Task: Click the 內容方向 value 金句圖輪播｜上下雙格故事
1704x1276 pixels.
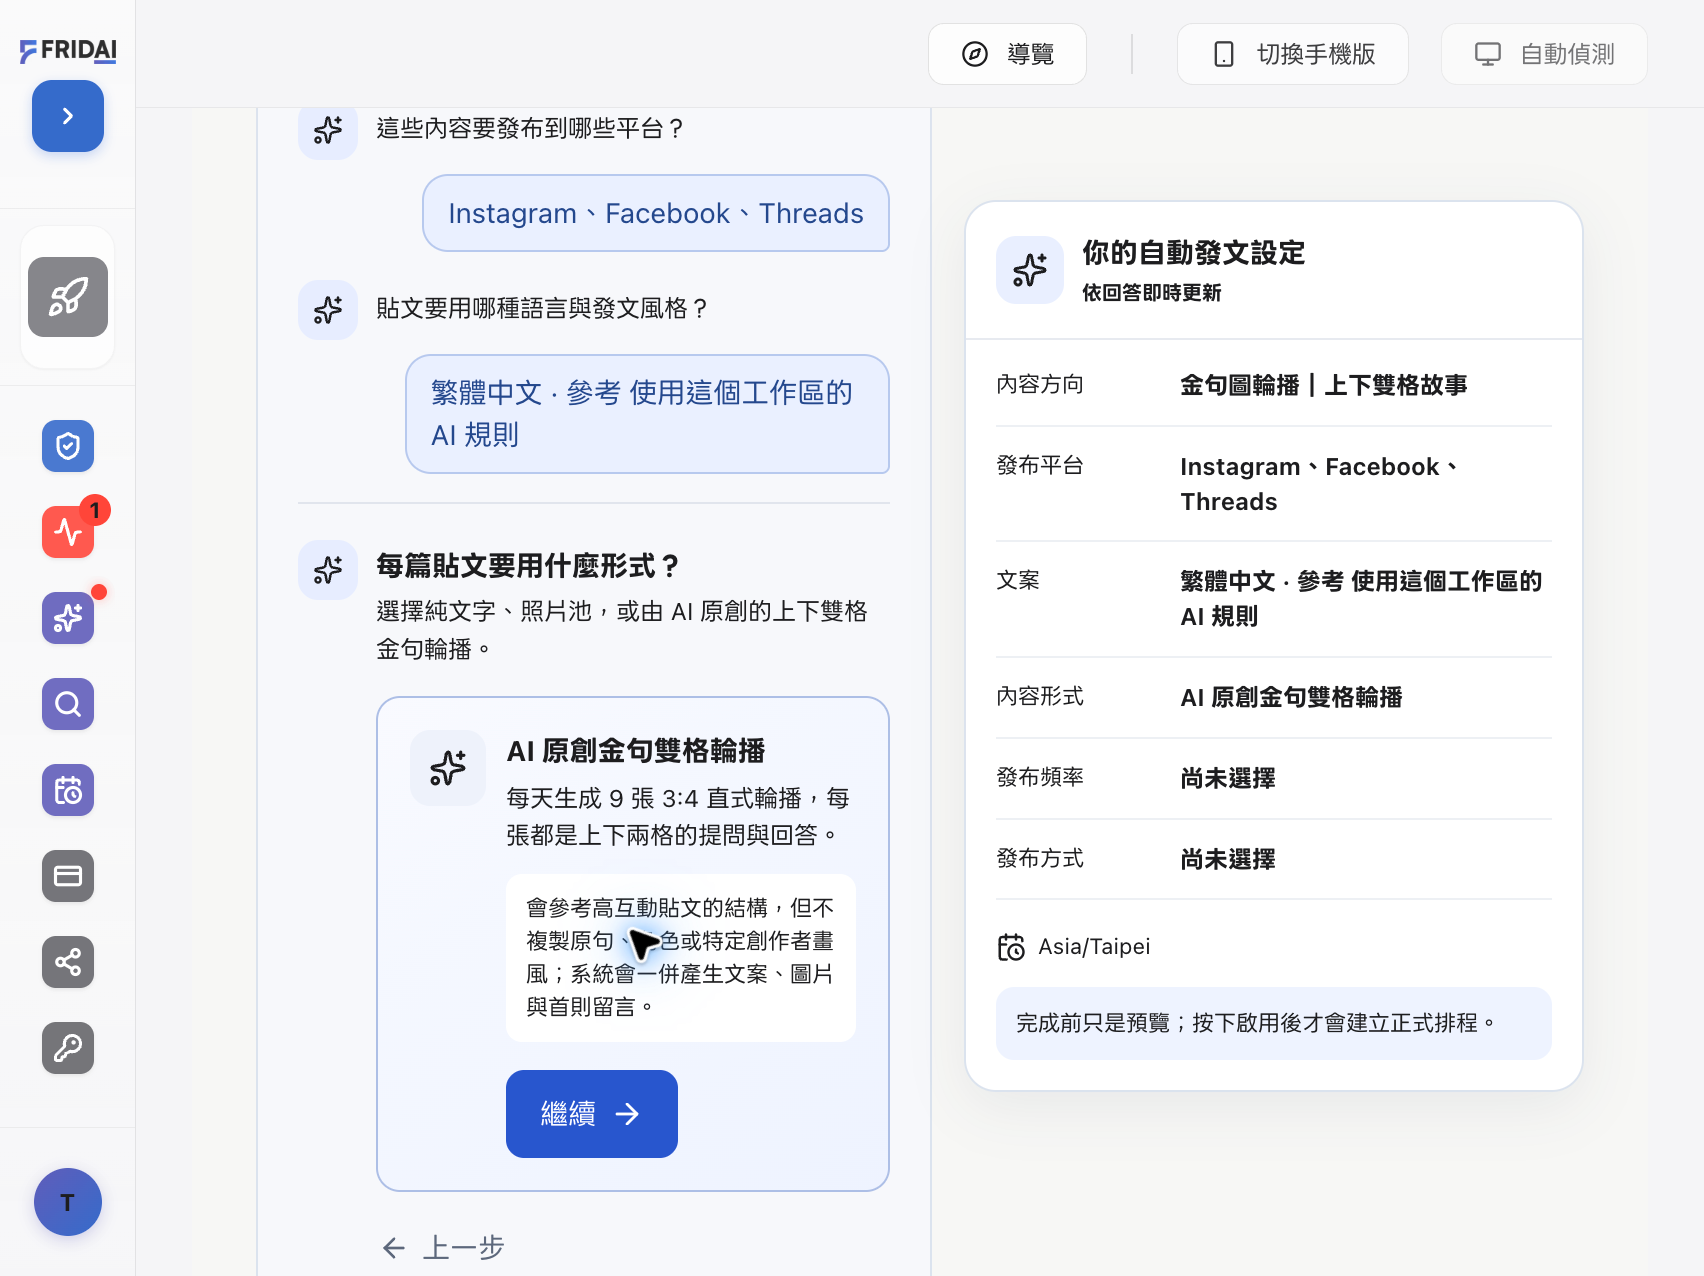Action: click(1324, 385)
